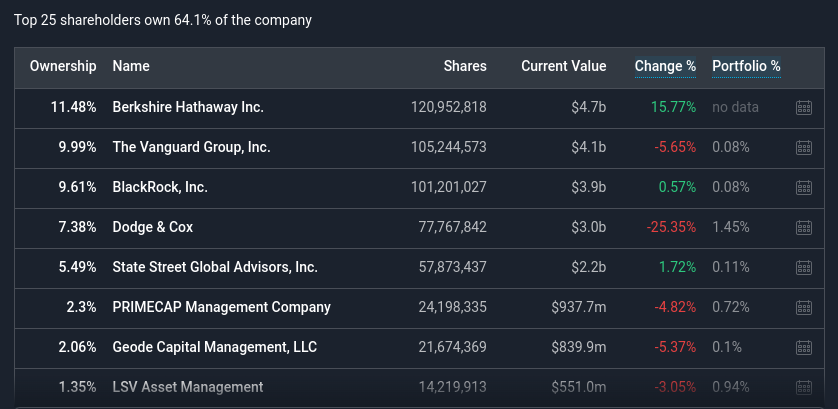This screenshot has height=409, width=838.
Task: Click the 9.99% ownership value
Action: [x=77, y=148]
